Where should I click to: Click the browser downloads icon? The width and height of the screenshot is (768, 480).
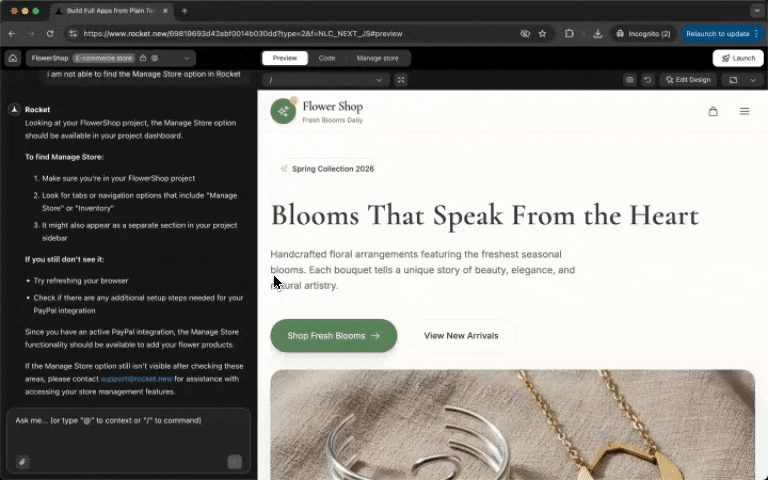(597, 33)
